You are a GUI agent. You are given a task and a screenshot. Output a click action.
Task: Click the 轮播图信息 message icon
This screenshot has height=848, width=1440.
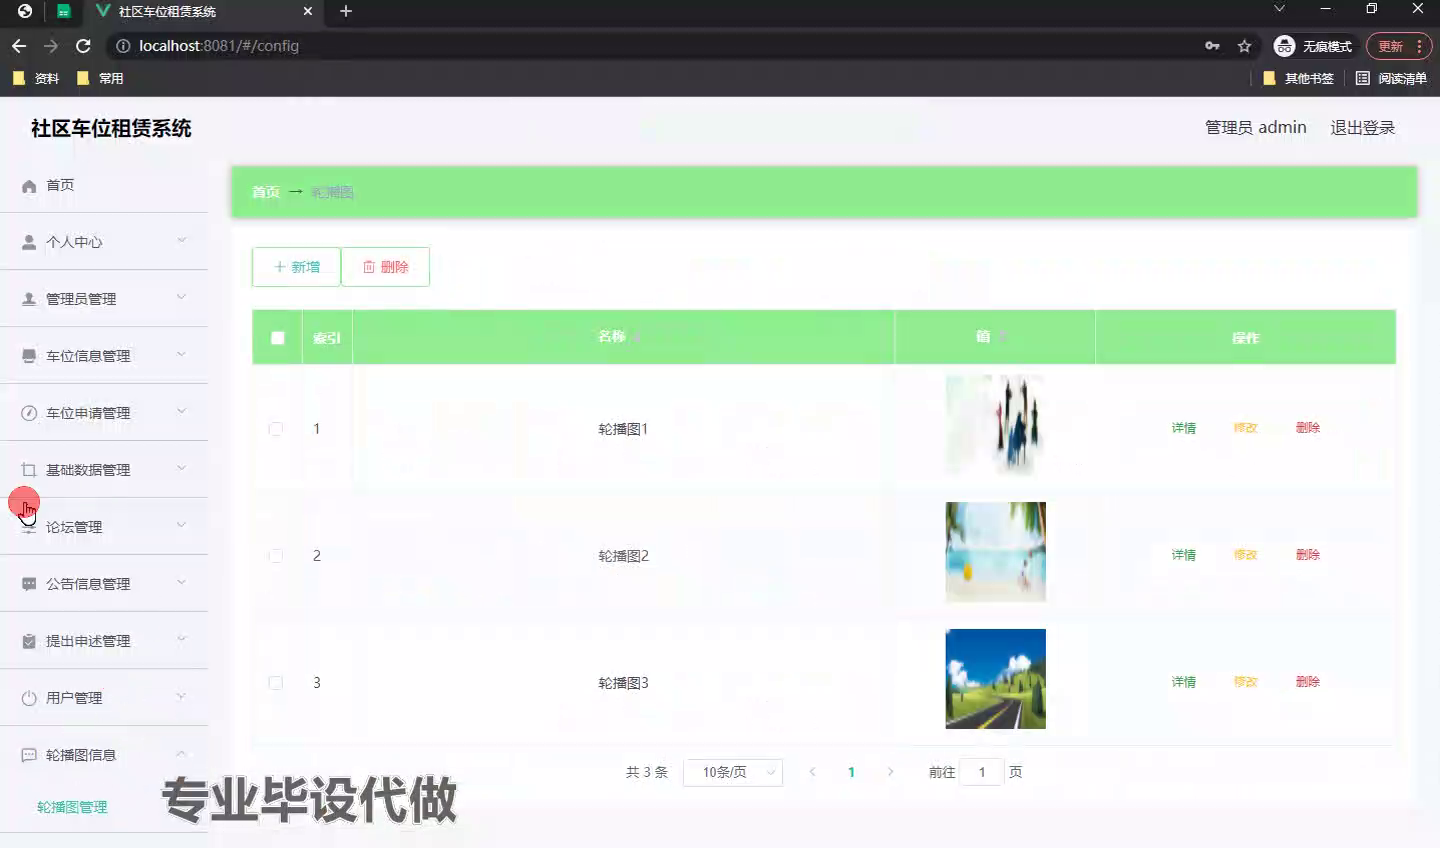point(29,756)
